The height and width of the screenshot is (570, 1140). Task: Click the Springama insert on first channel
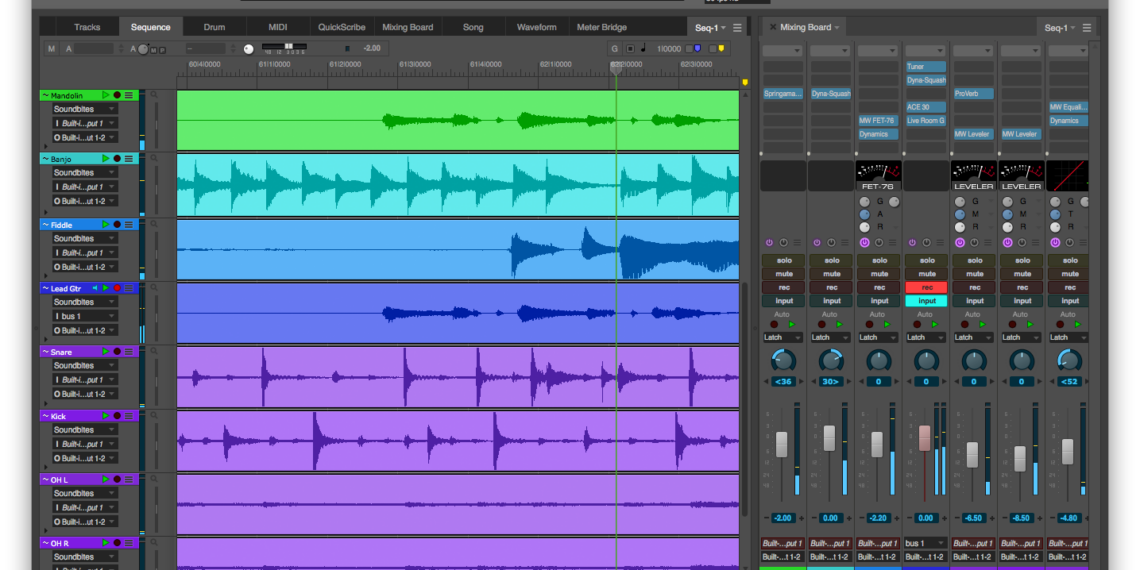[782, 94]
